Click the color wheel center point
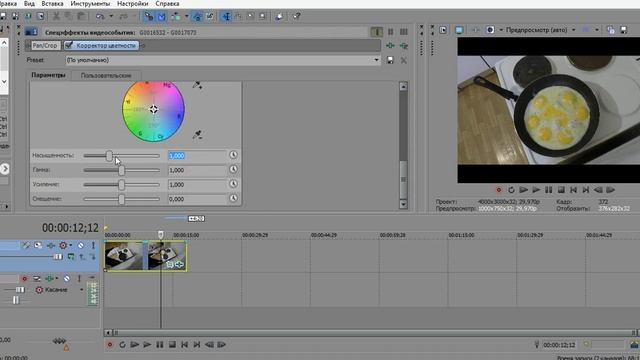This screenshot has height=360, width=640. point(153,109)
